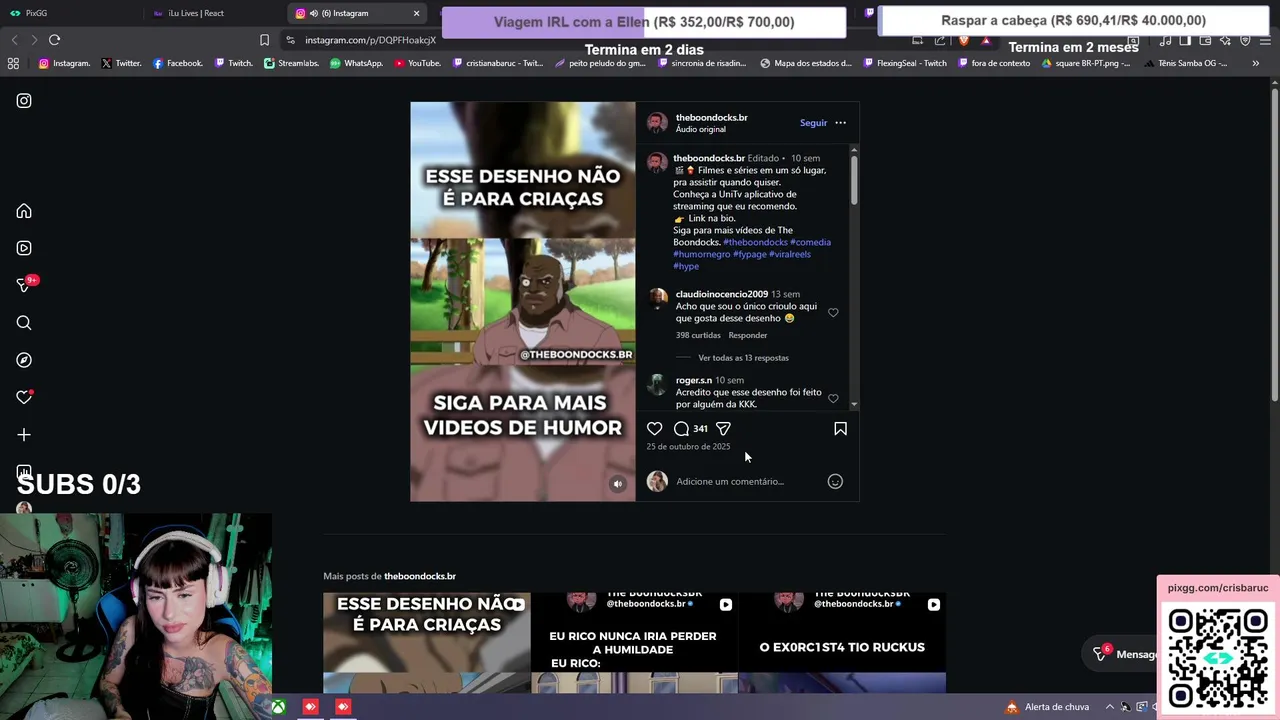Open direct messages icon with 9+ badge
This screenshot has height=720, width=1280.
pyautogui.click(x=24, y=285)
